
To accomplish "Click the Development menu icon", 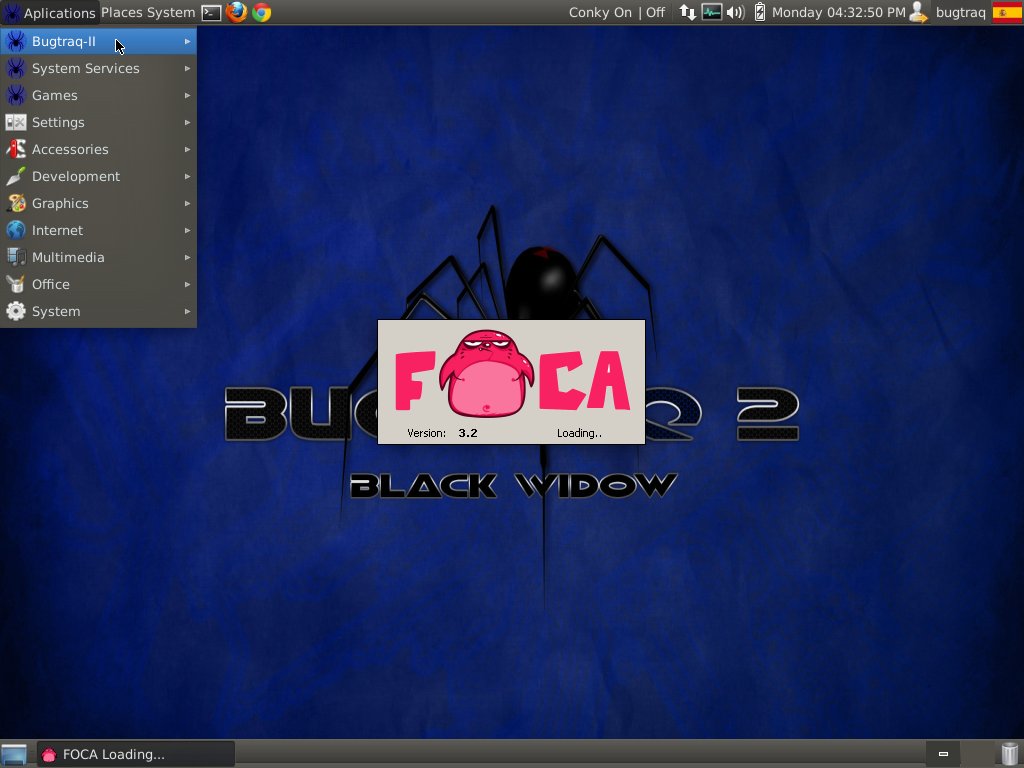I will [16, 176].
